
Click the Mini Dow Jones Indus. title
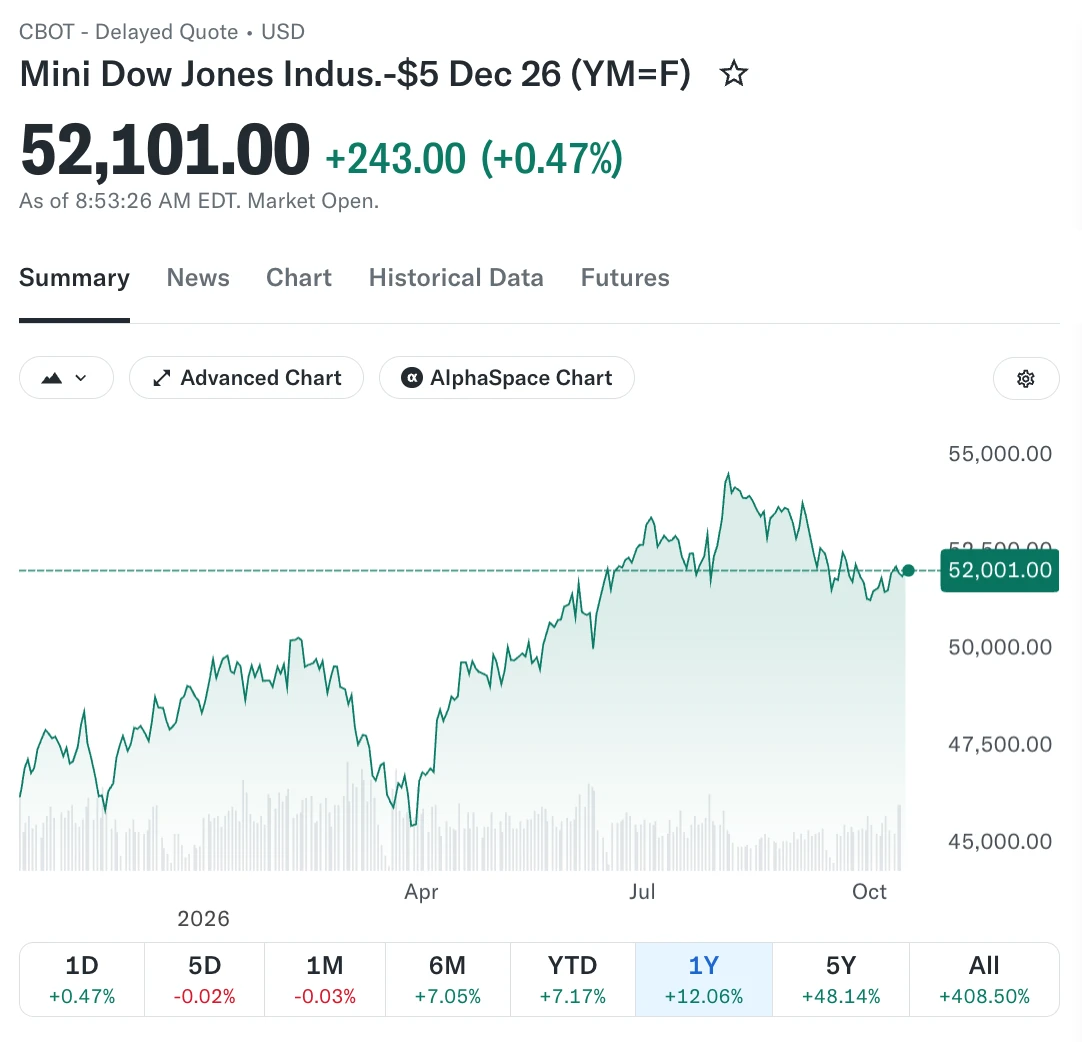pos(355,74)
